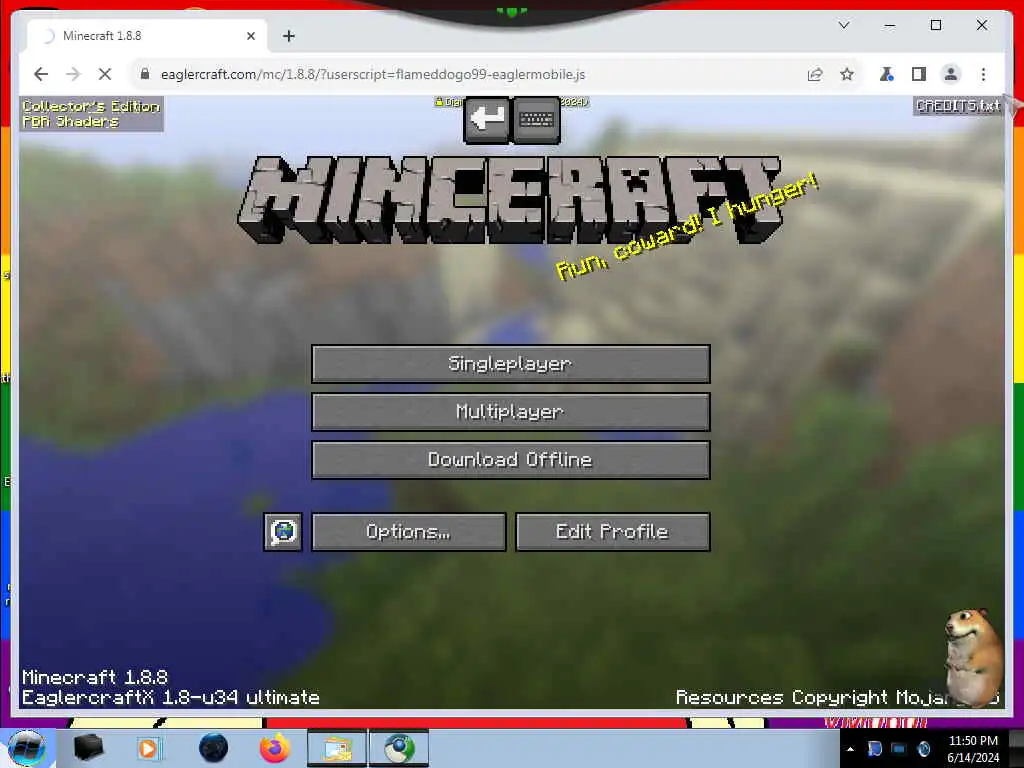Open a new browser tab
This screenshot has height=768, width=1024.
pos(289,36)
